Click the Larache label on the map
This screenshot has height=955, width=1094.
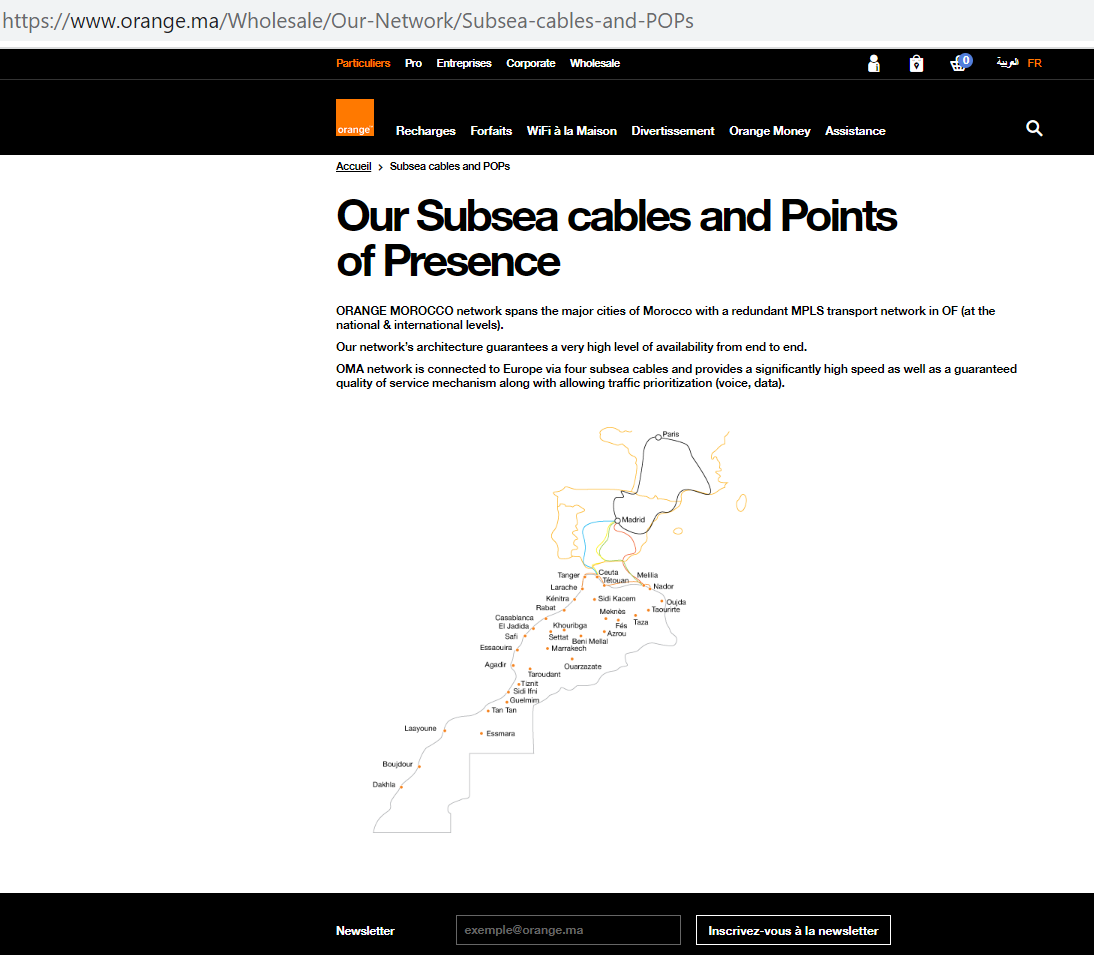tap(564, 587)
